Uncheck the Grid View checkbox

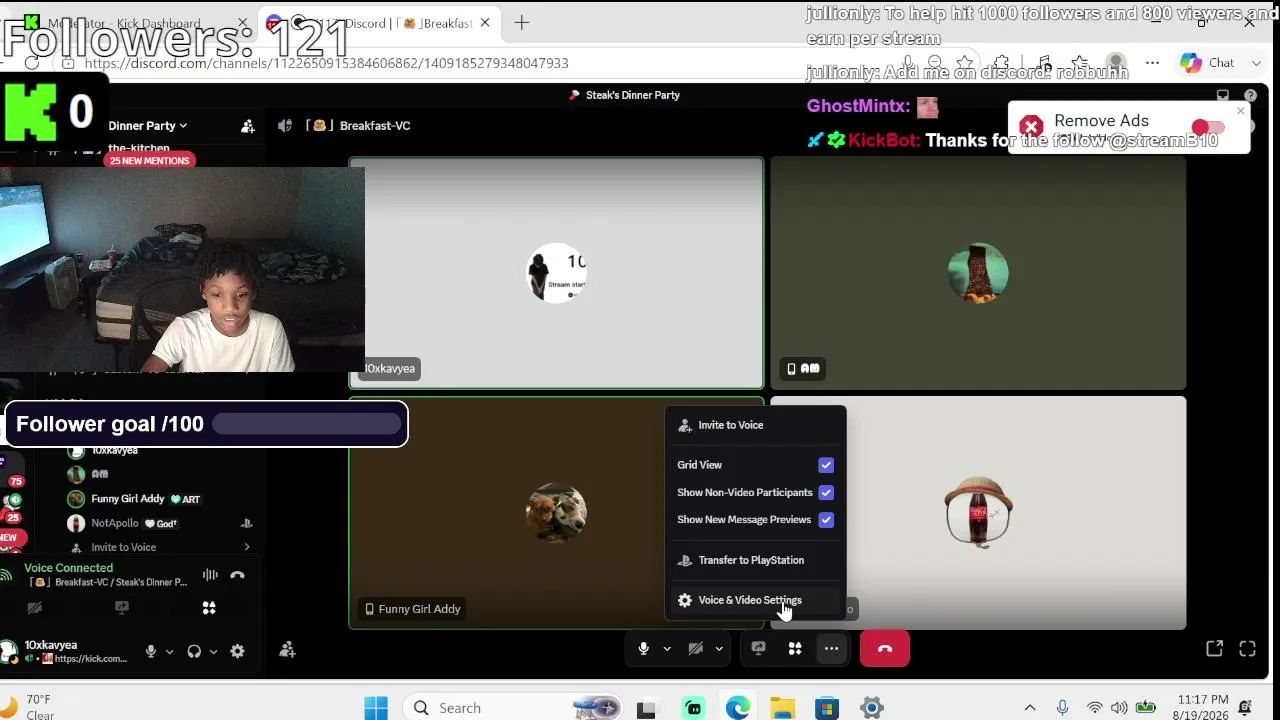[x=826, y=465]
